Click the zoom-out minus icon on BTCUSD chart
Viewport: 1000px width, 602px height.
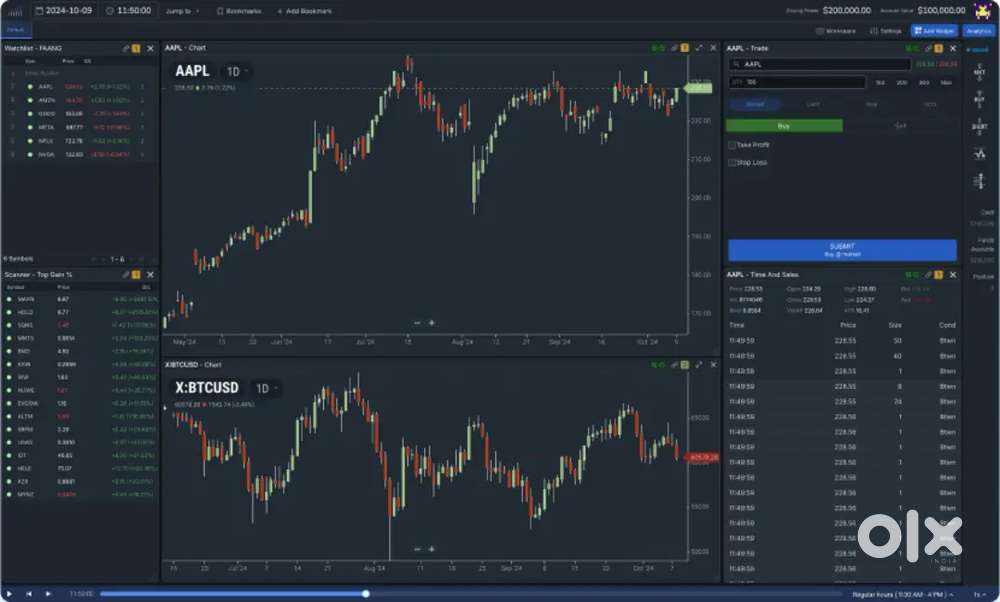pyautogui.click(x=417, y=549)
